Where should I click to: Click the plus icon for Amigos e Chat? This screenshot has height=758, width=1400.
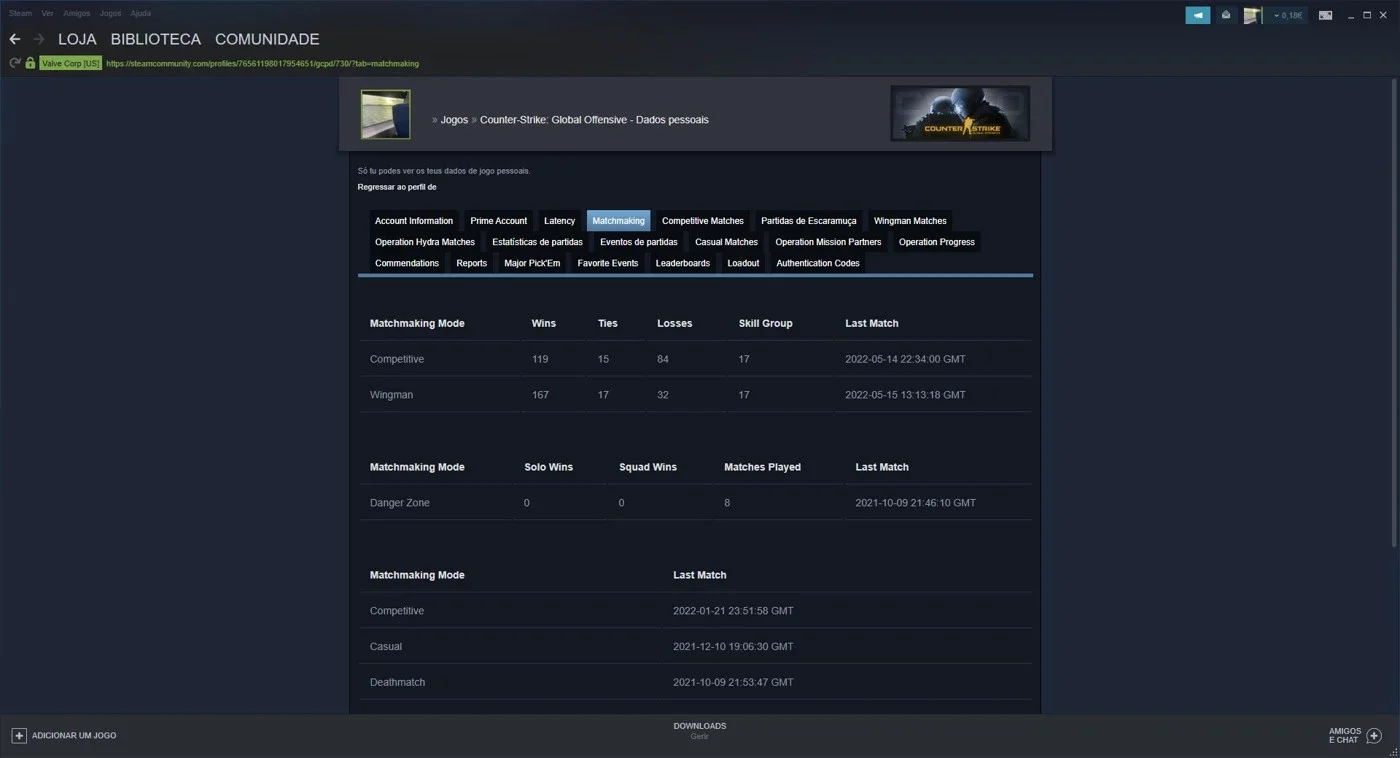click(x=1374, y=736)
